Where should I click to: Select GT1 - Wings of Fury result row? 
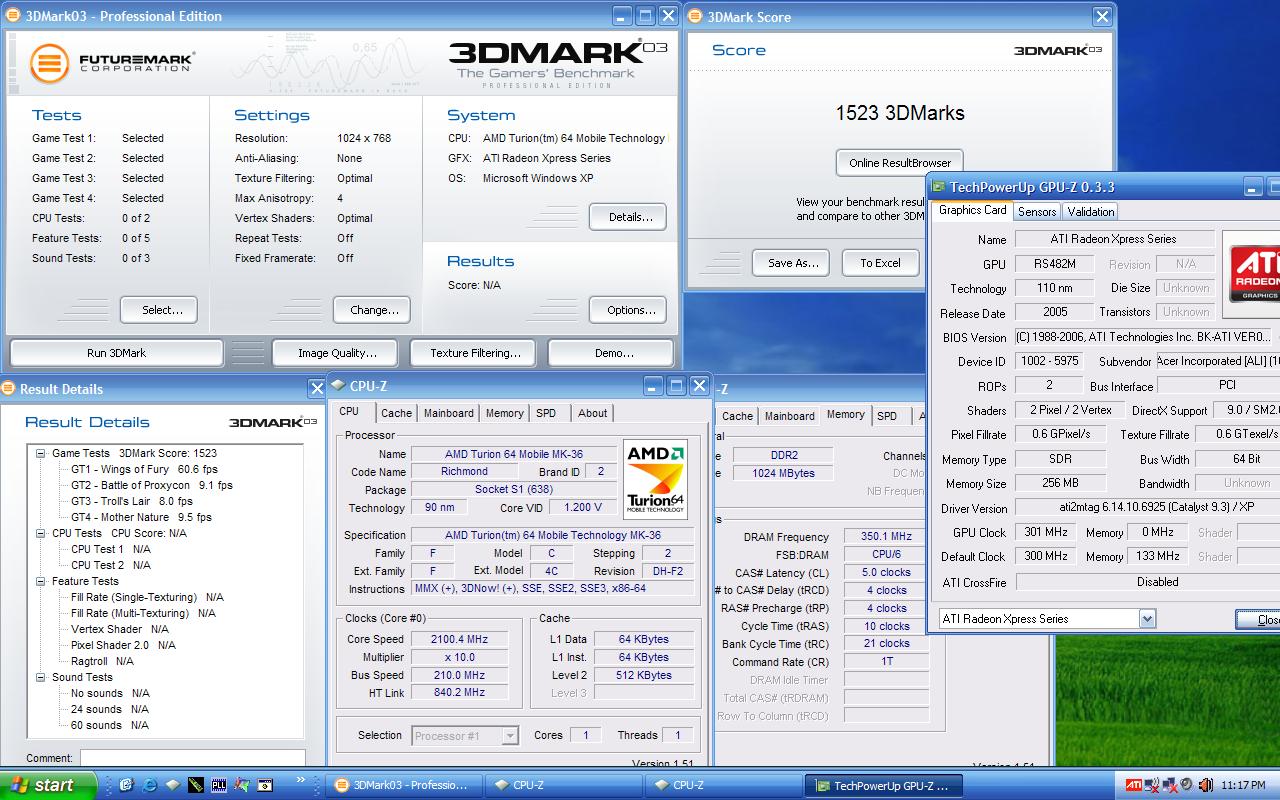click(144, 469)
